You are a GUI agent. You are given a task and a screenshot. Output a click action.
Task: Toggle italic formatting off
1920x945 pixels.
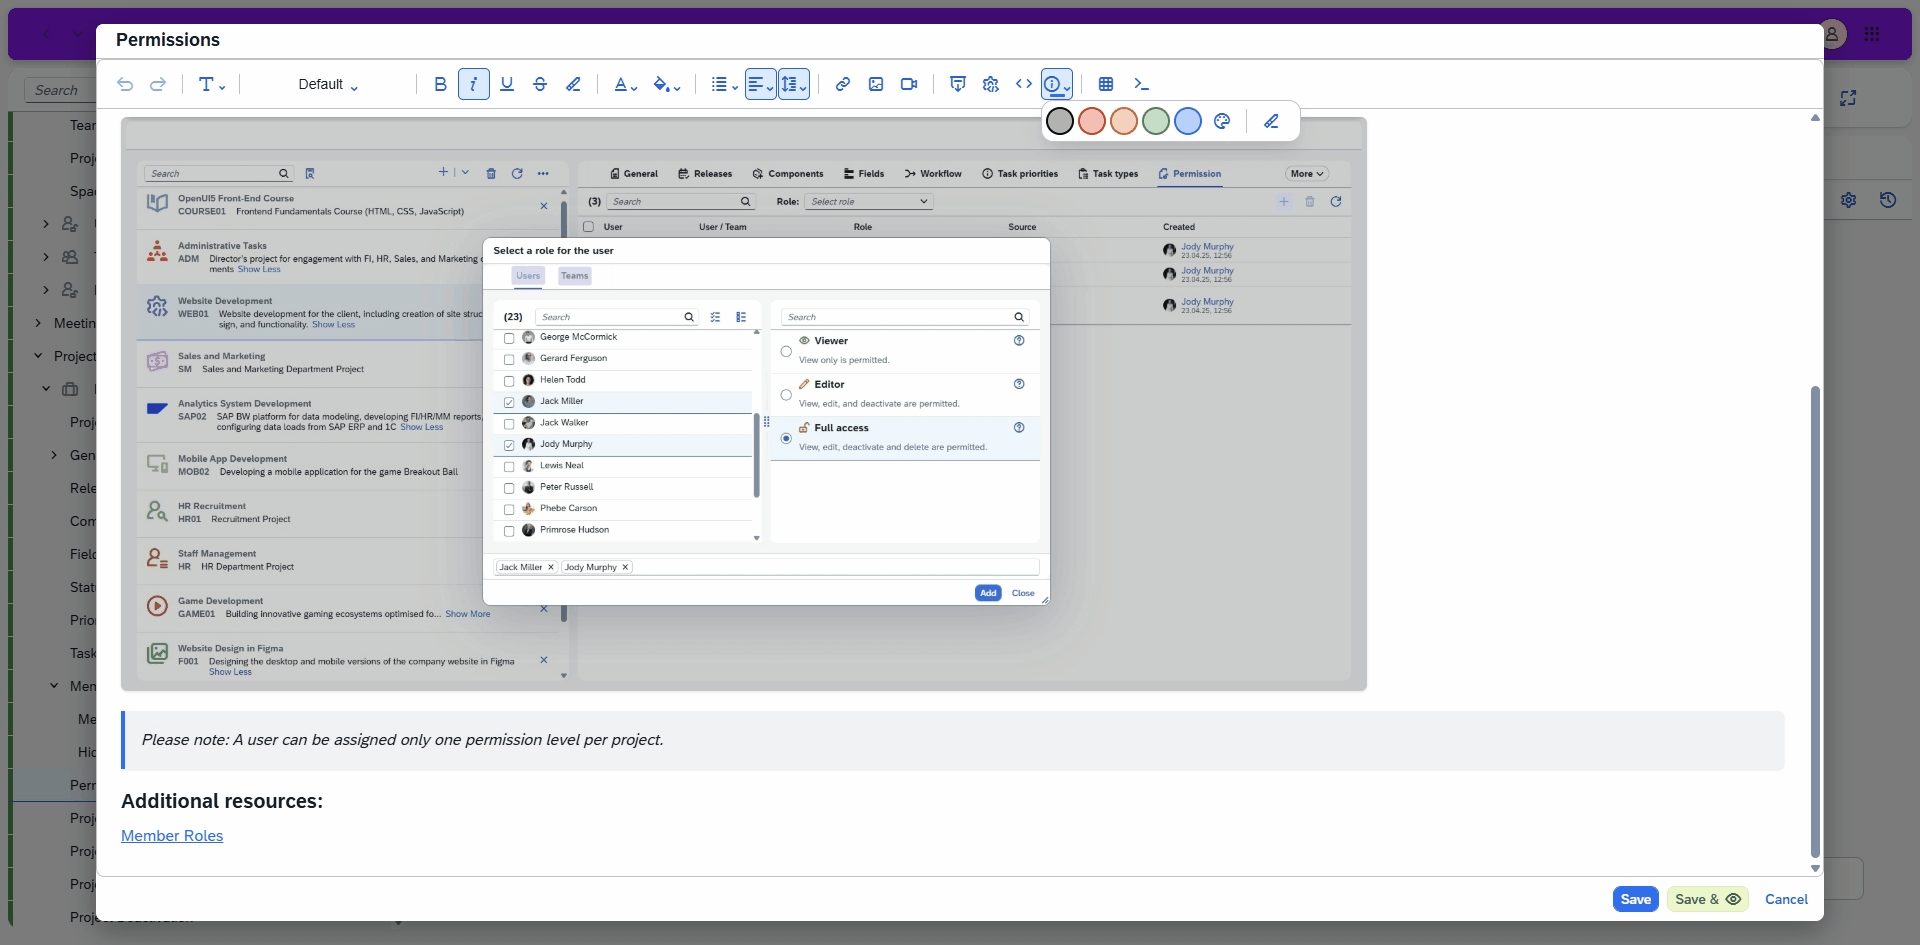pos(474,84)
